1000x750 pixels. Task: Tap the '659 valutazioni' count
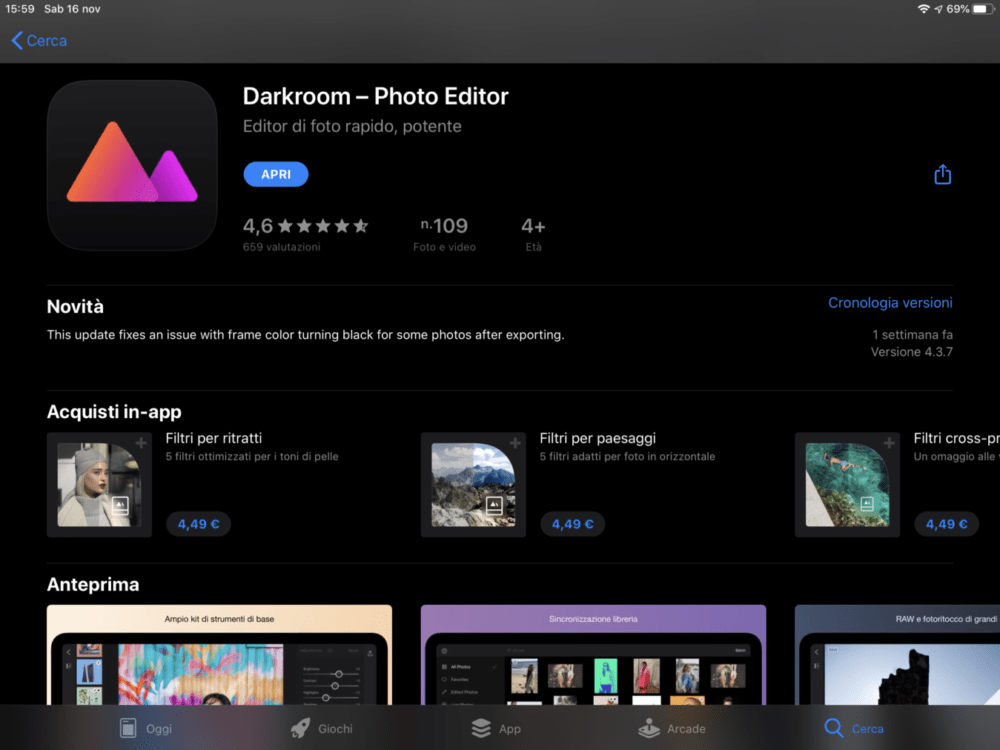(x=281, y=247)
